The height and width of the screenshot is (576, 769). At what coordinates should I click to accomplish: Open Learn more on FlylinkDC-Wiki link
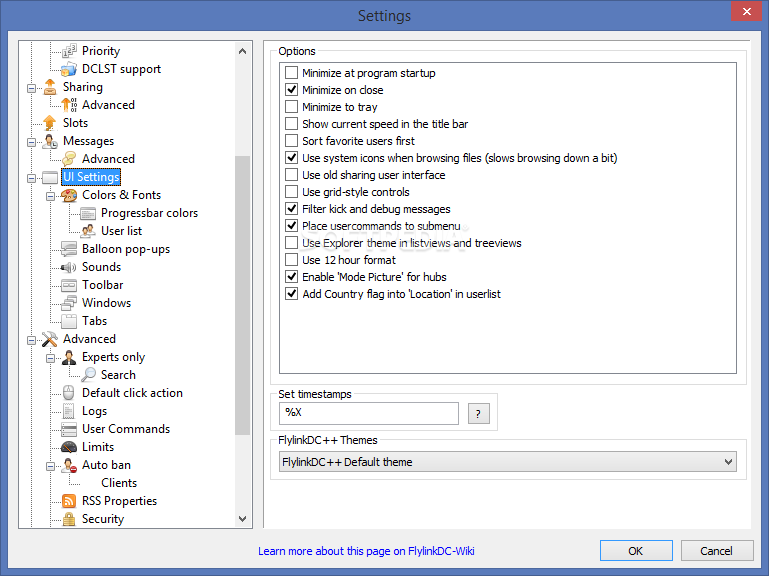pos(366,551)
